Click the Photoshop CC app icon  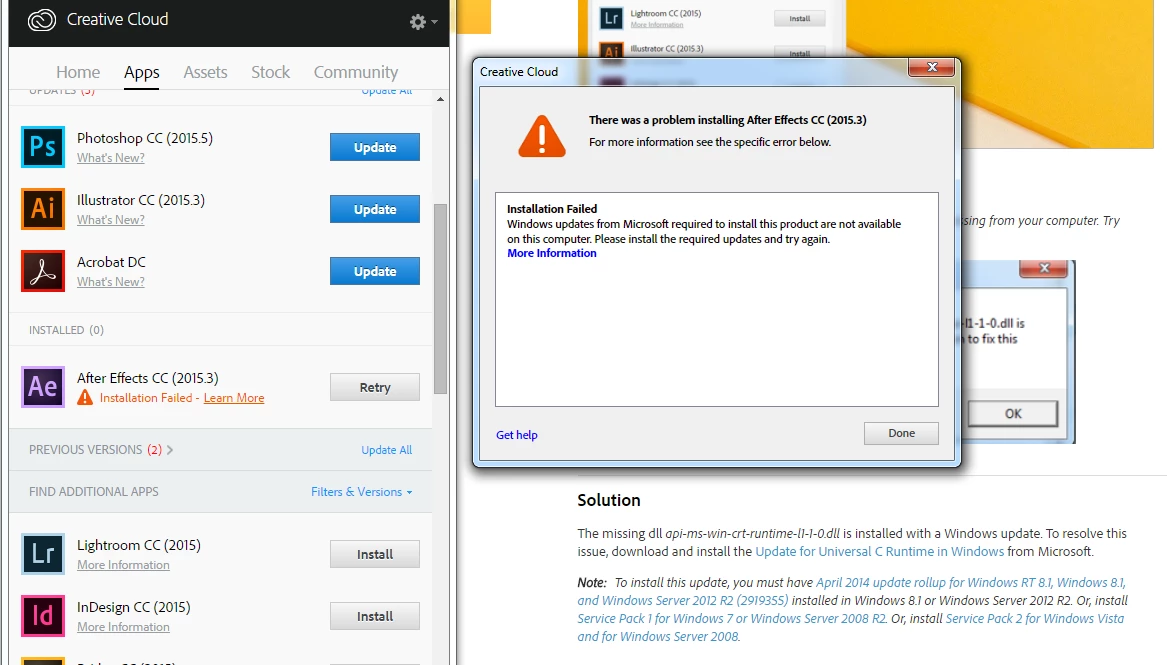(42, 147)
